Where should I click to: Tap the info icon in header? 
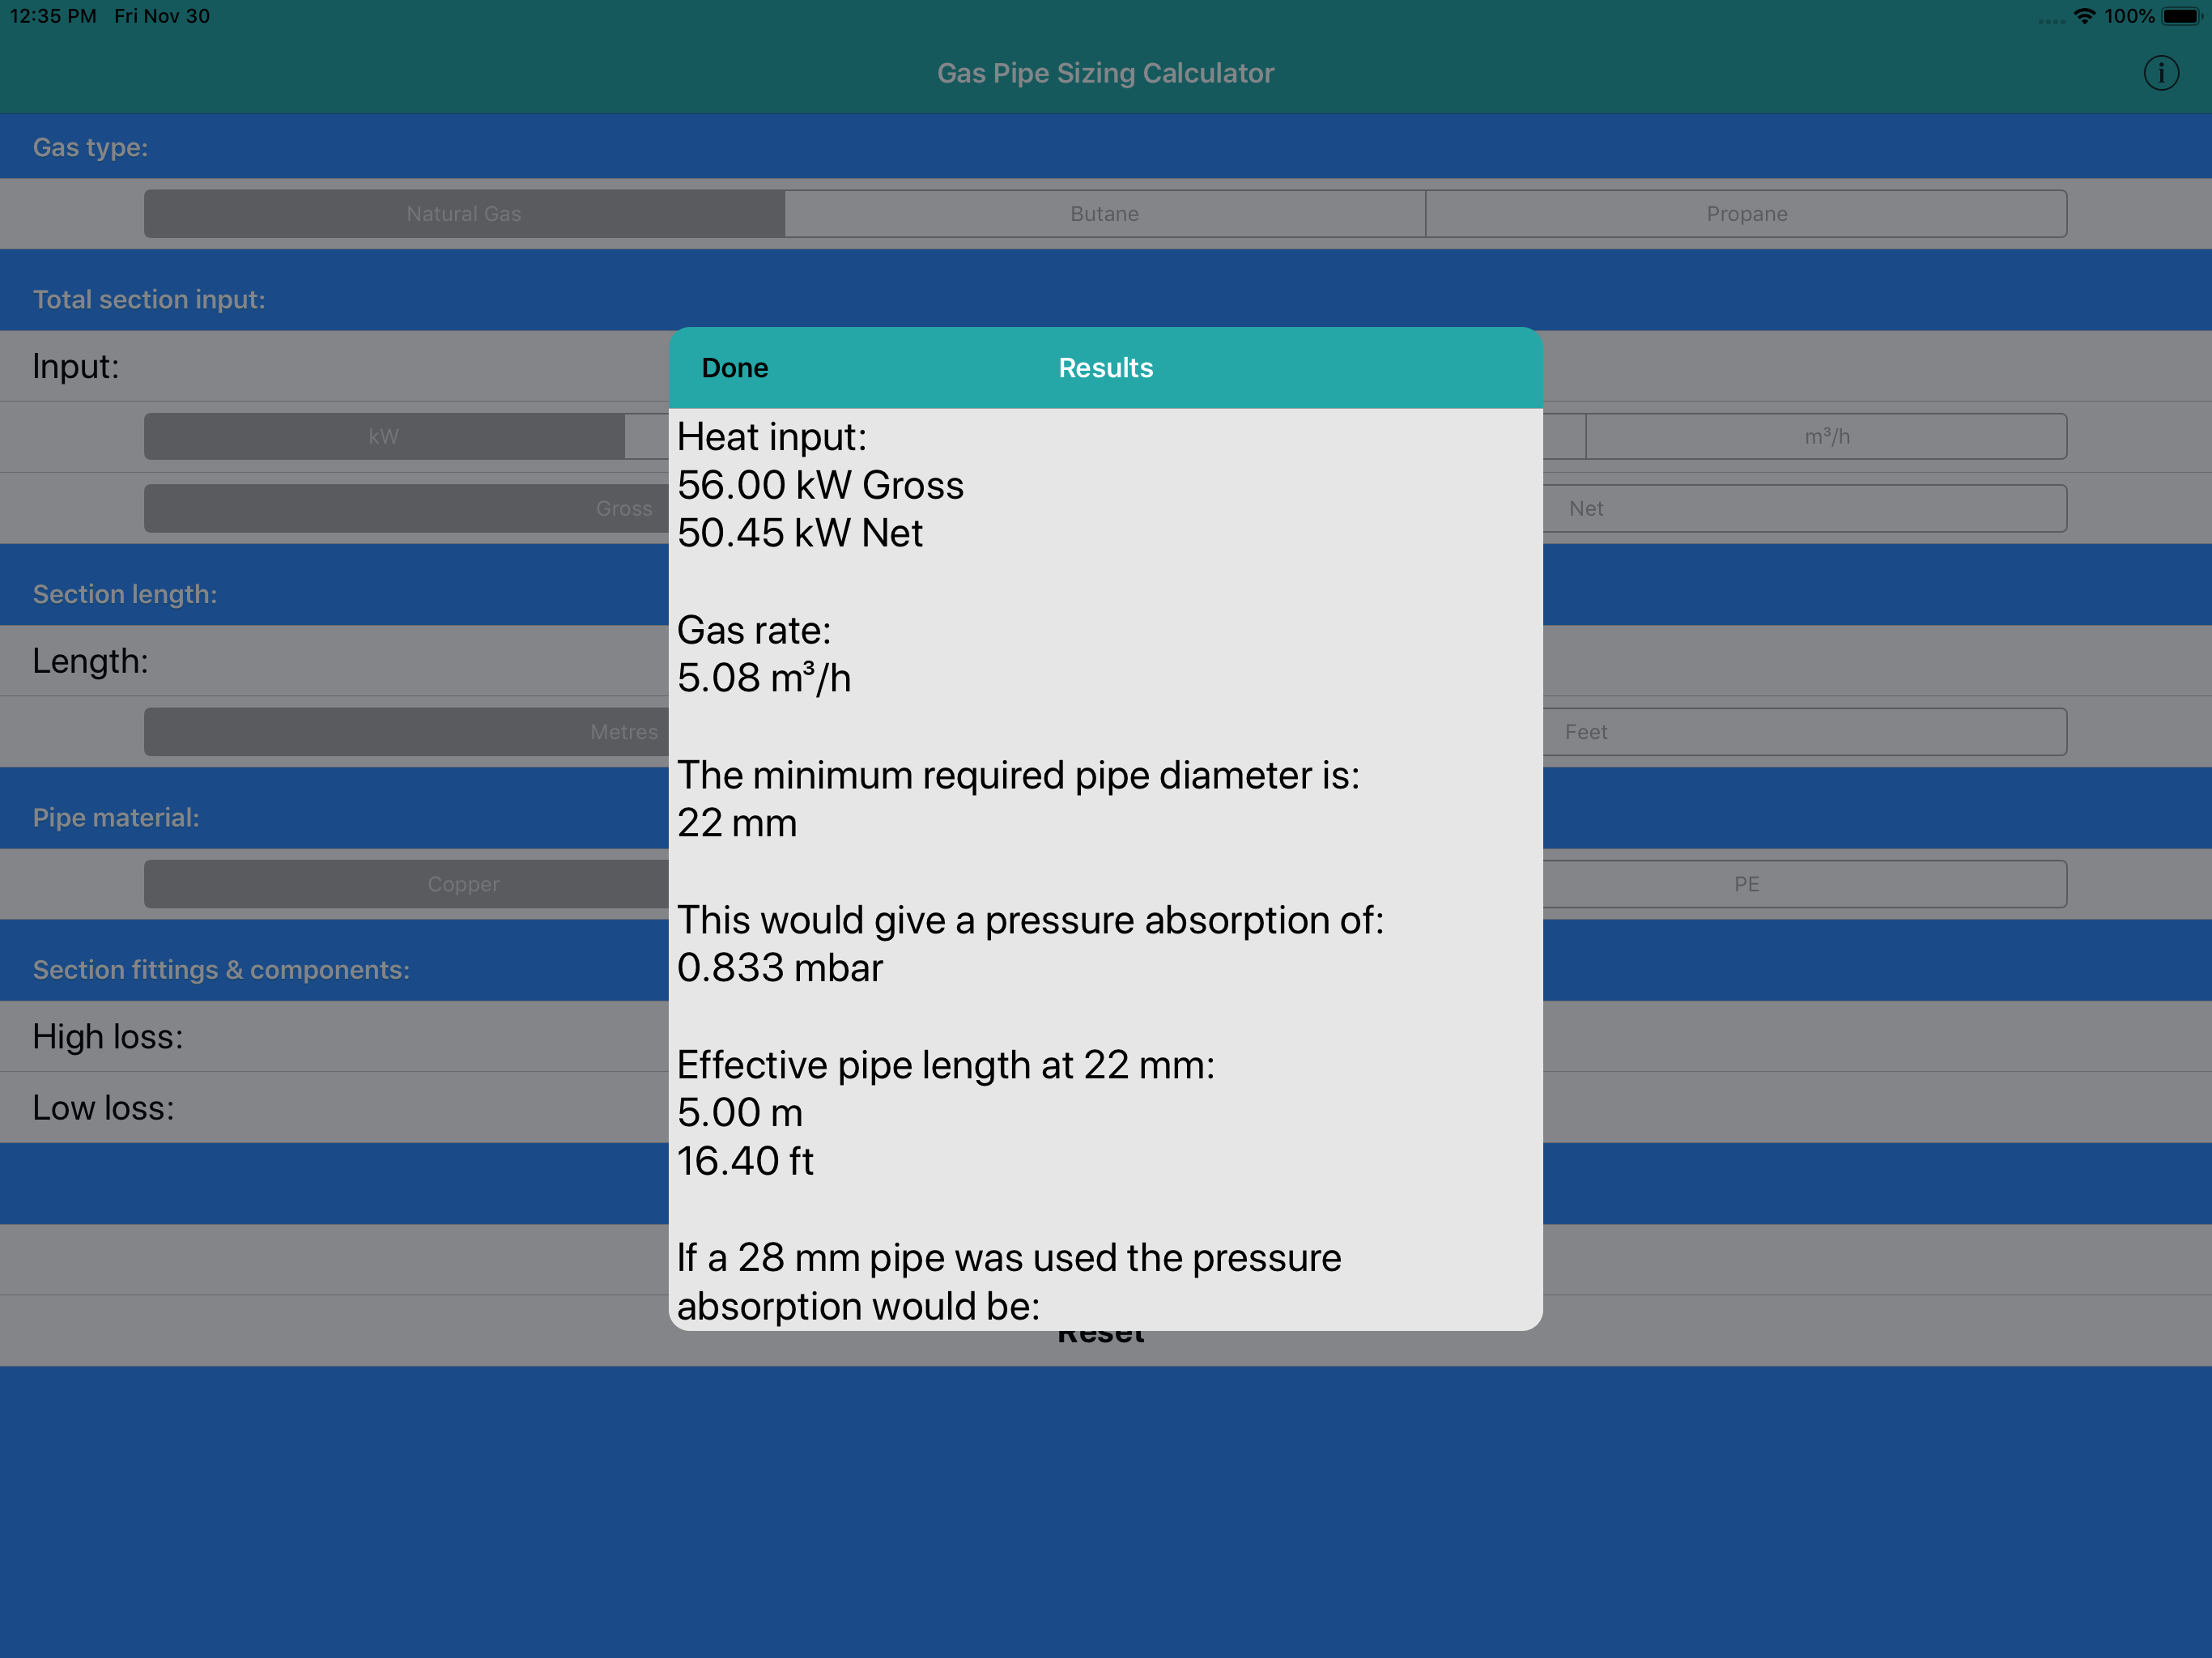pyautogui.click(x=2160, y=73)
